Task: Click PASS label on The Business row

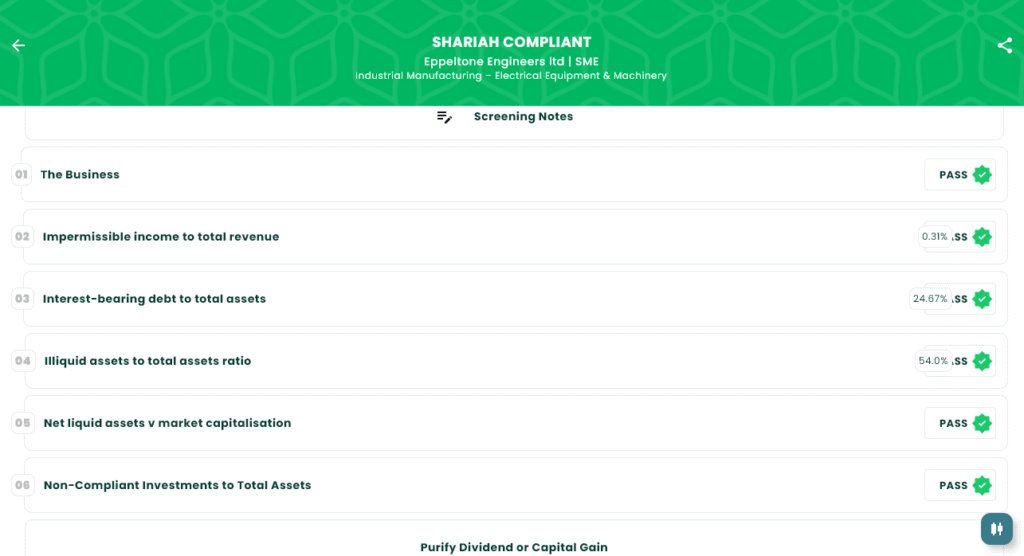Action: click(953, 175)
